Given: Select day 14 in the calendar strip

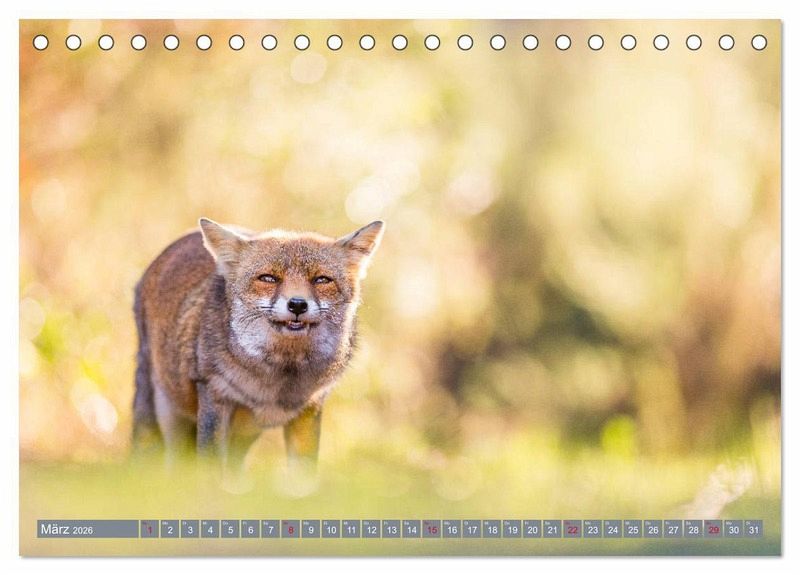Looking at the screenshot, I should point(412,529).
